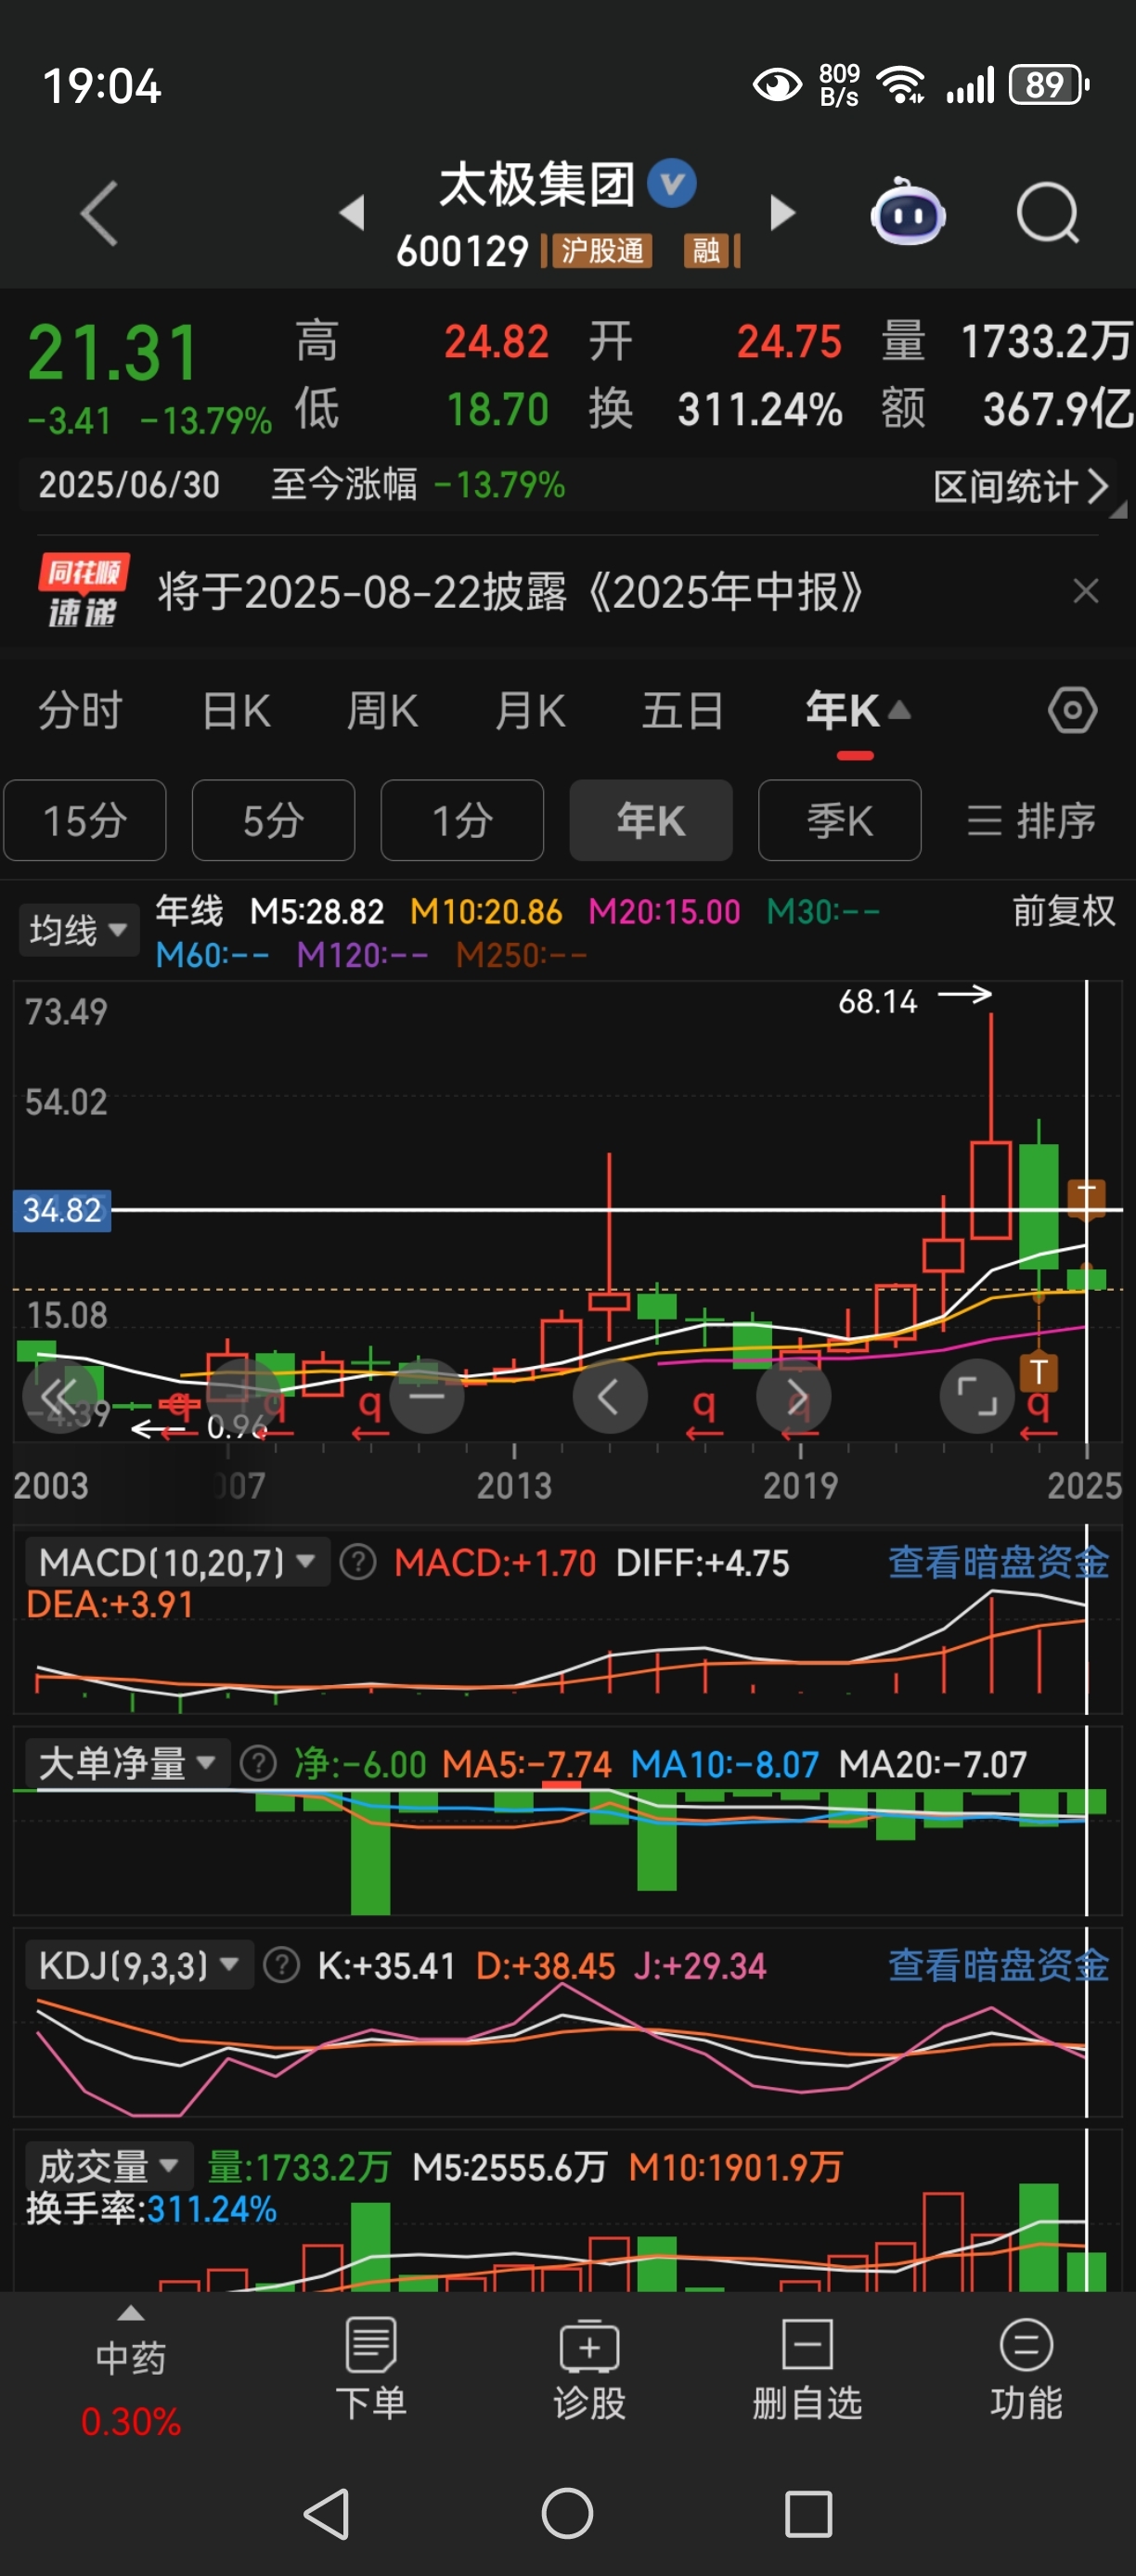1136x2576 pixels.
Task: Tap the 2025/06/30 date label
Action: pyautogui.click(x=129, y=485)
